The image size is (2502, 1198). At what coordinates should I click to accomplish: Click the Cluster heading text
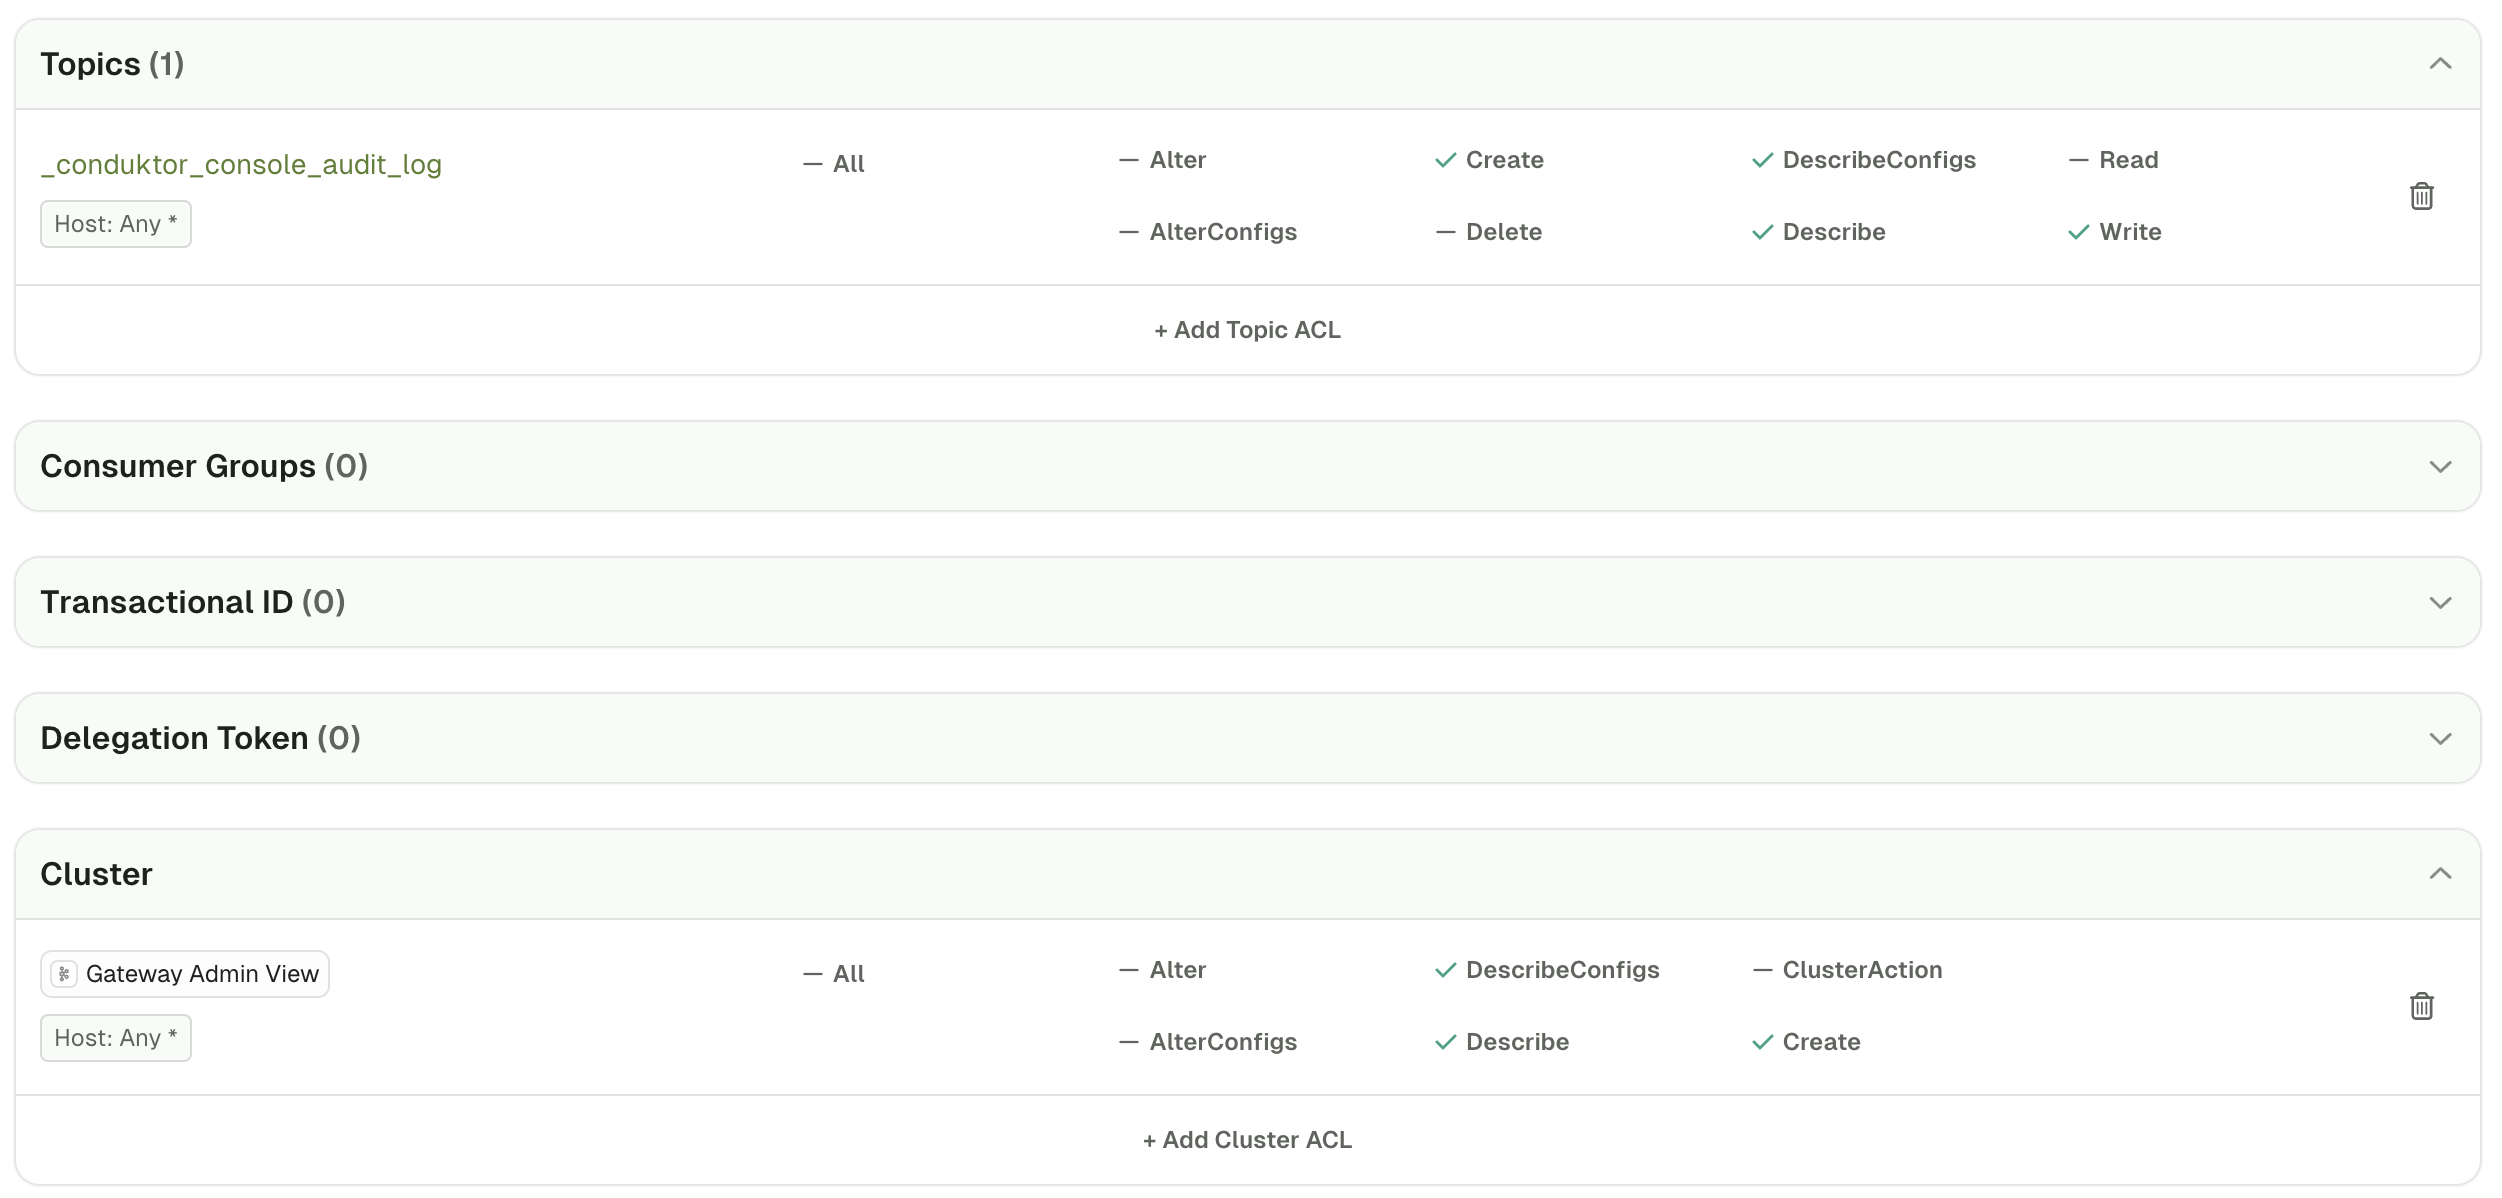pos(96,874)
